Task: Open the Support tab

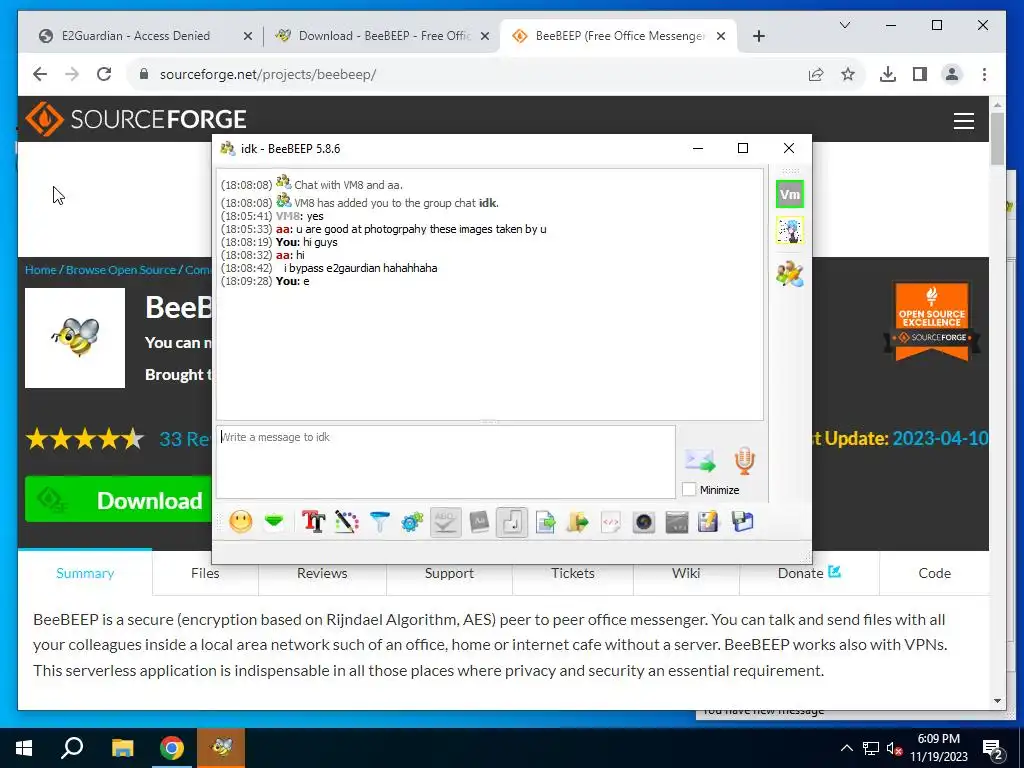Action: pyautogui.click(x=449, y=573)
